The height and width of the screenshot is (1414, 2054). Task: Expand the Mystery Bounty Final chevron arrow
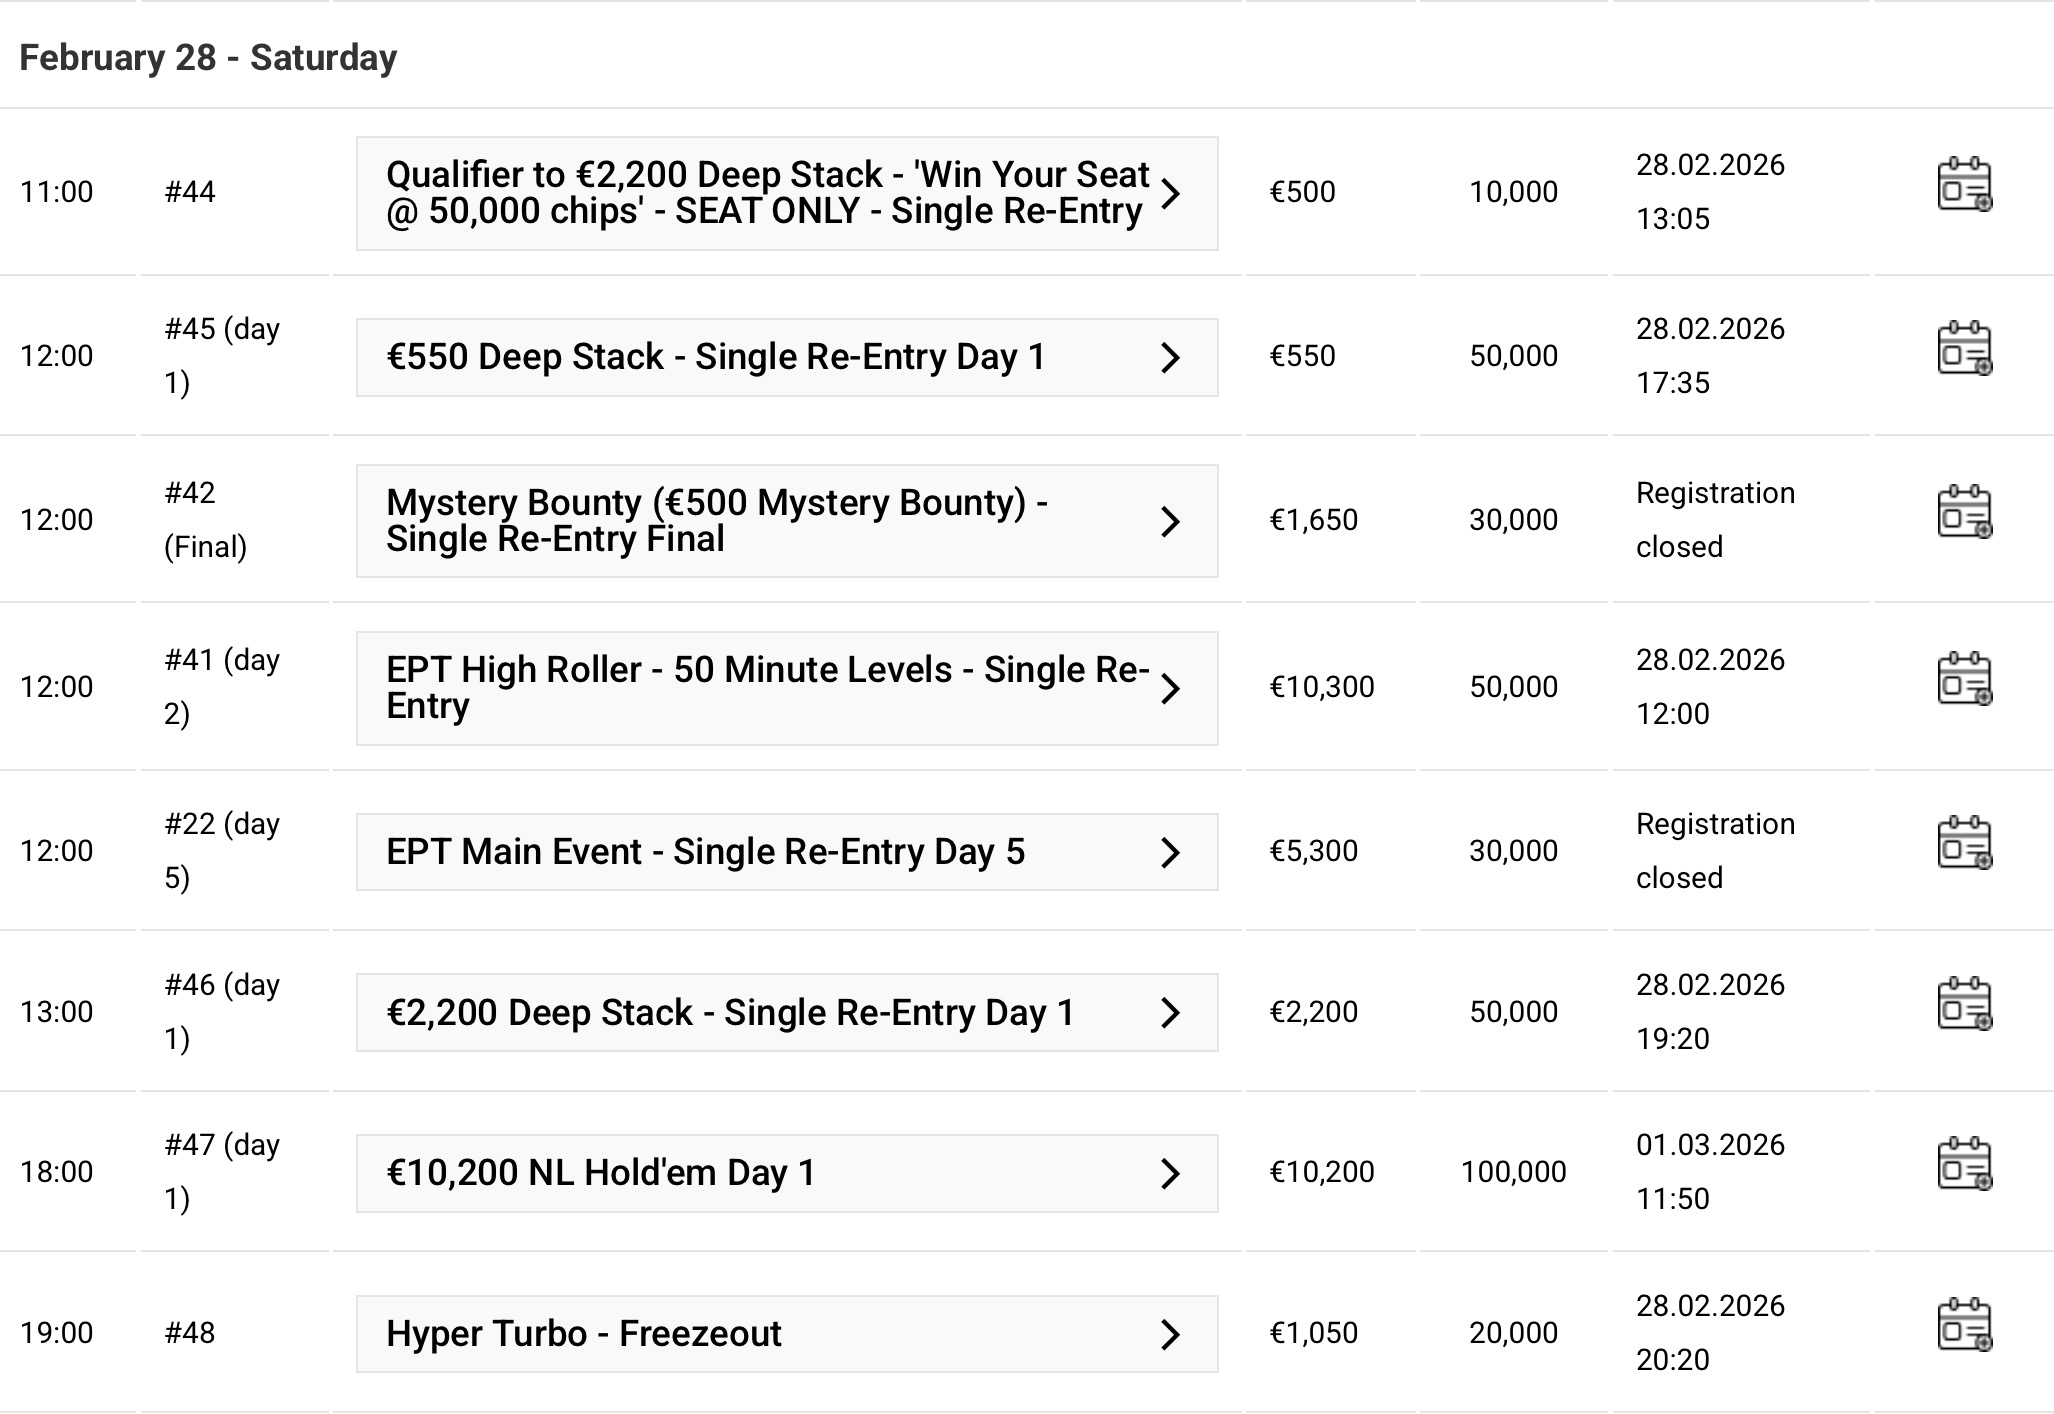(1170, 521)
